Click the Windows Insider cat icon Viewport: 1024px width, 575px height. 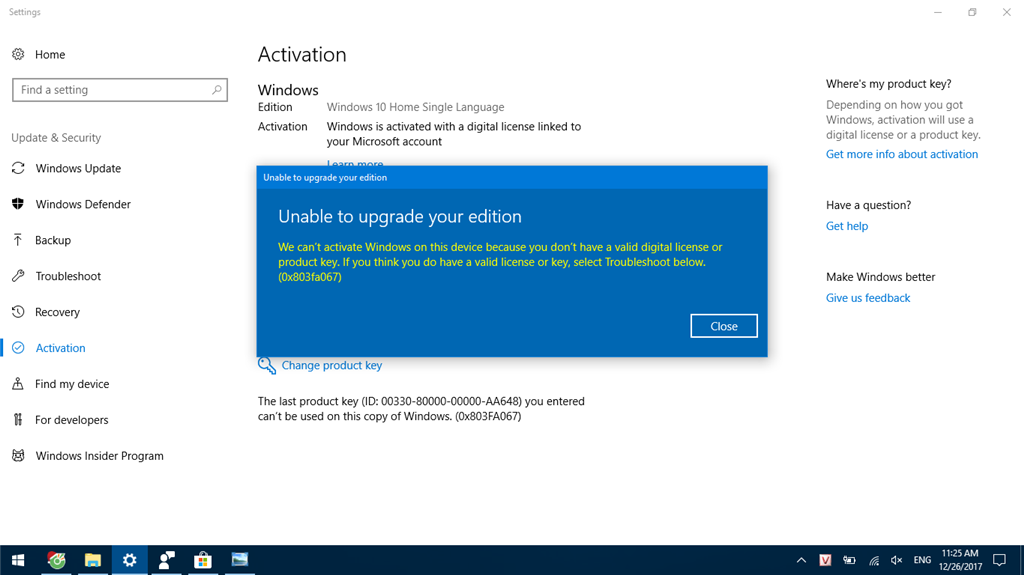[x=18, y=455]
